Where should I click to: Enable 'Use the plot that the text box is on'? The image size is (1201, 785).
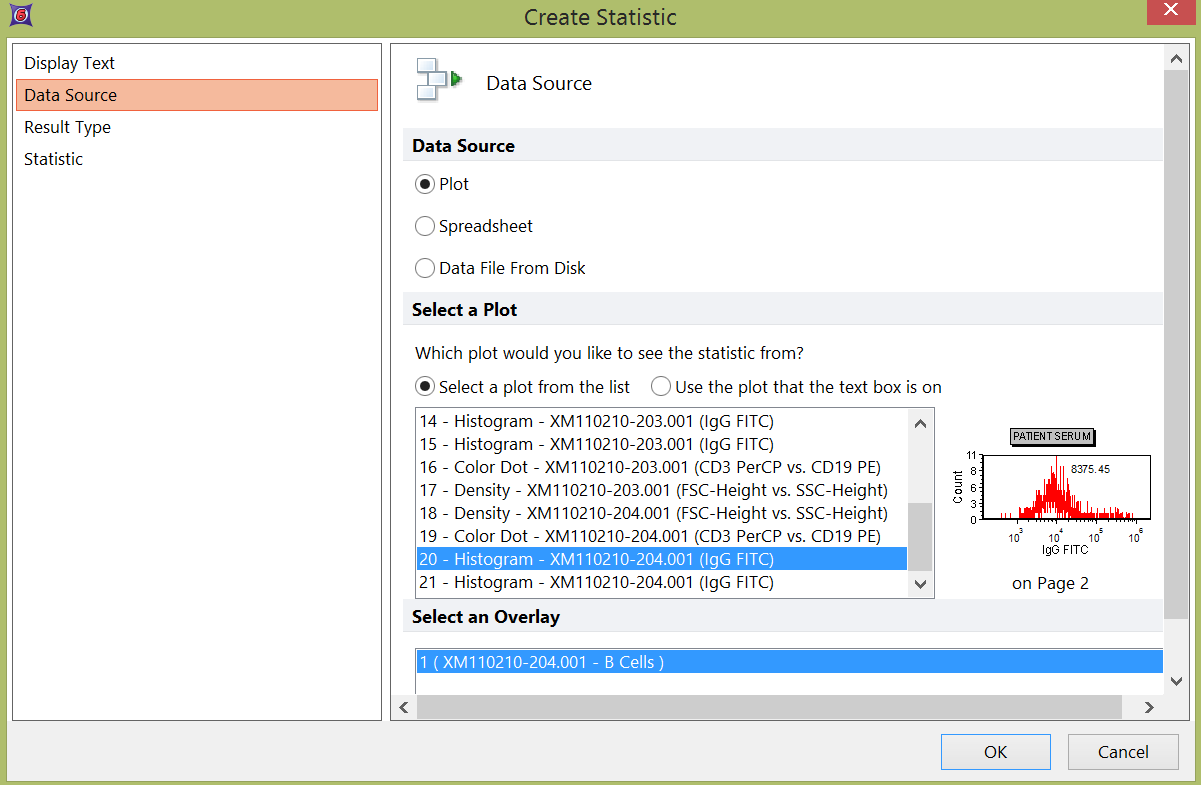coord(661,387)
